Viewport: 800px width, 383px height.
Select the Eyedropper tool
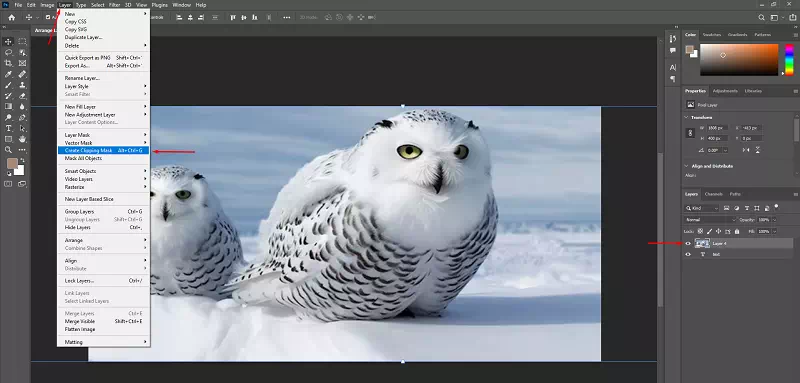point(9,74)
